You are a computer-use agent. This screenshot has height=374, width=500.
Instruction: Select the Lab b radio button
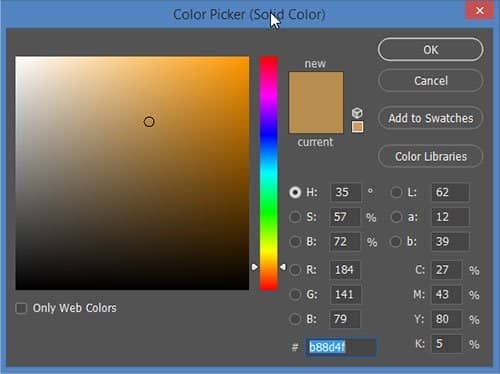pyautogui.click(x=396, y=242)
